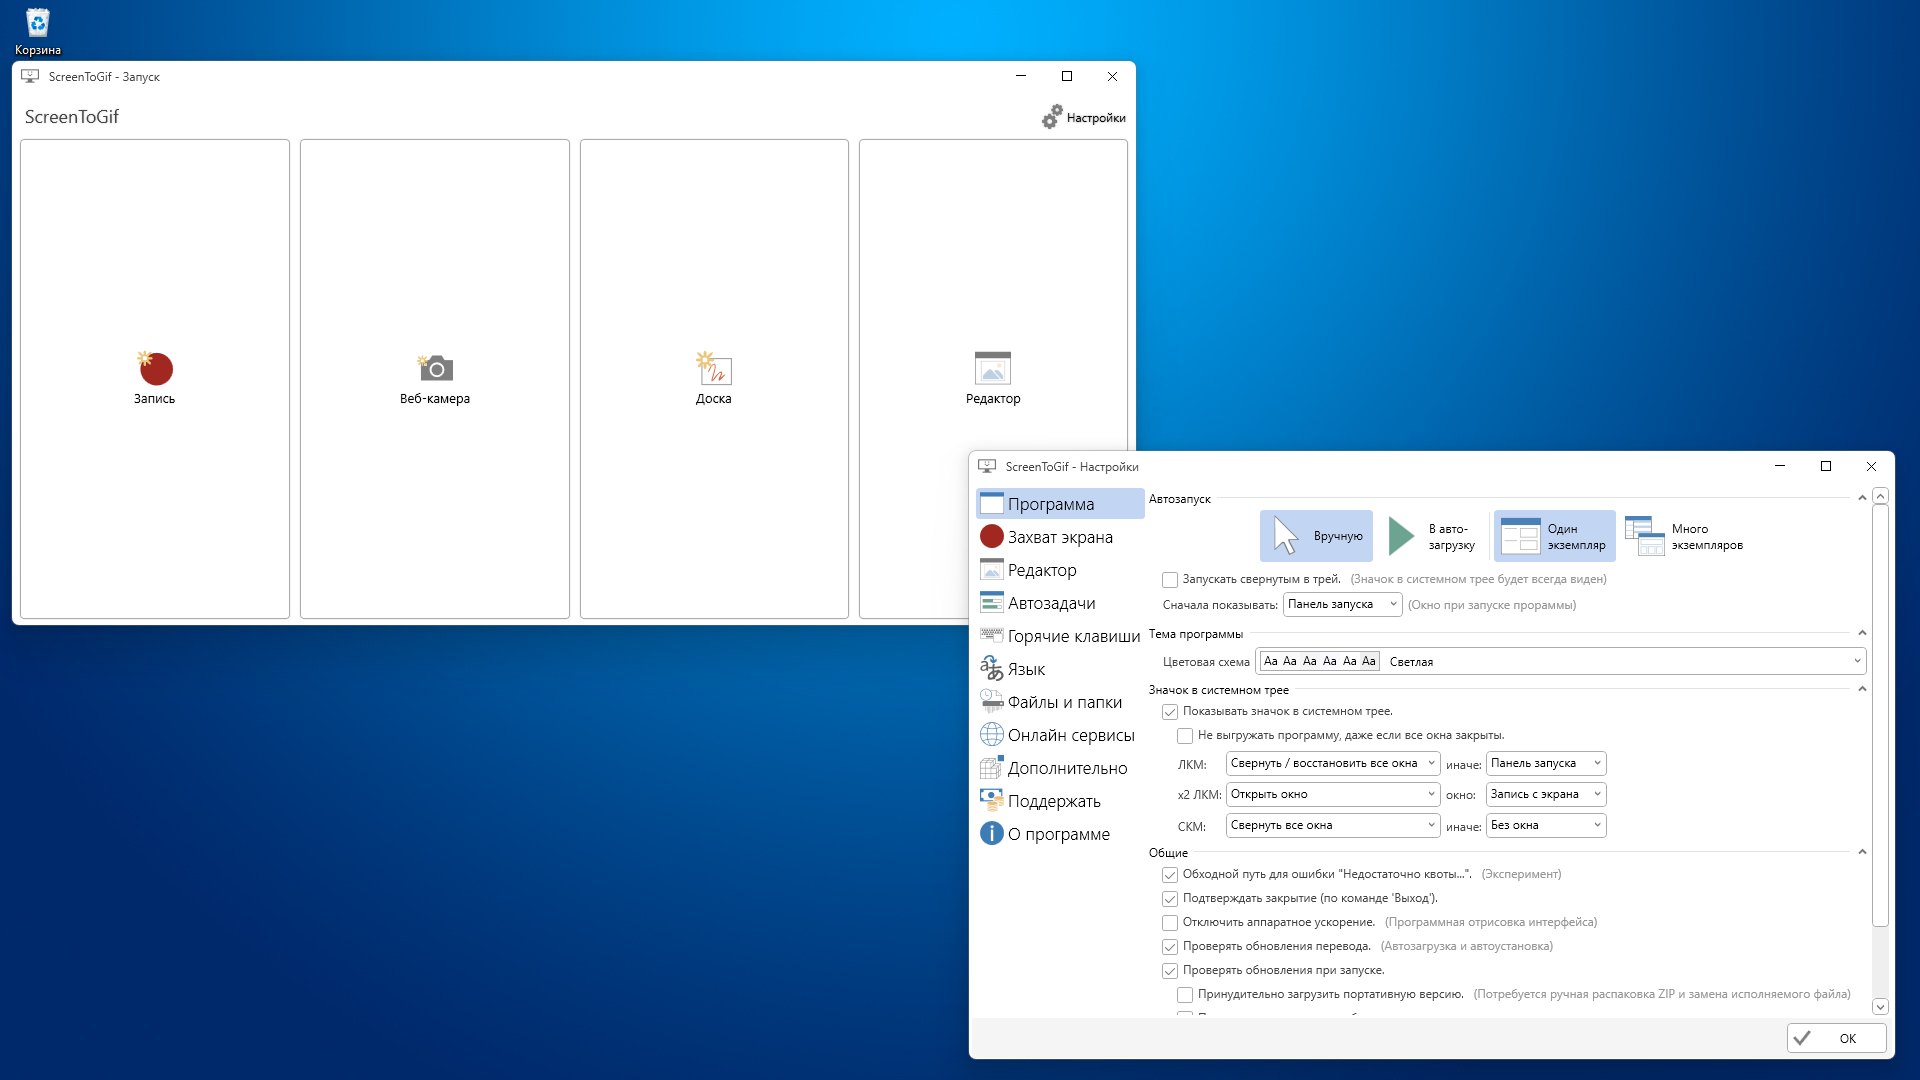The height and width of the screenshot is (1080, 1920).
Task: Collapse the Тема программы section arrow
Action: pos(1862,633)
